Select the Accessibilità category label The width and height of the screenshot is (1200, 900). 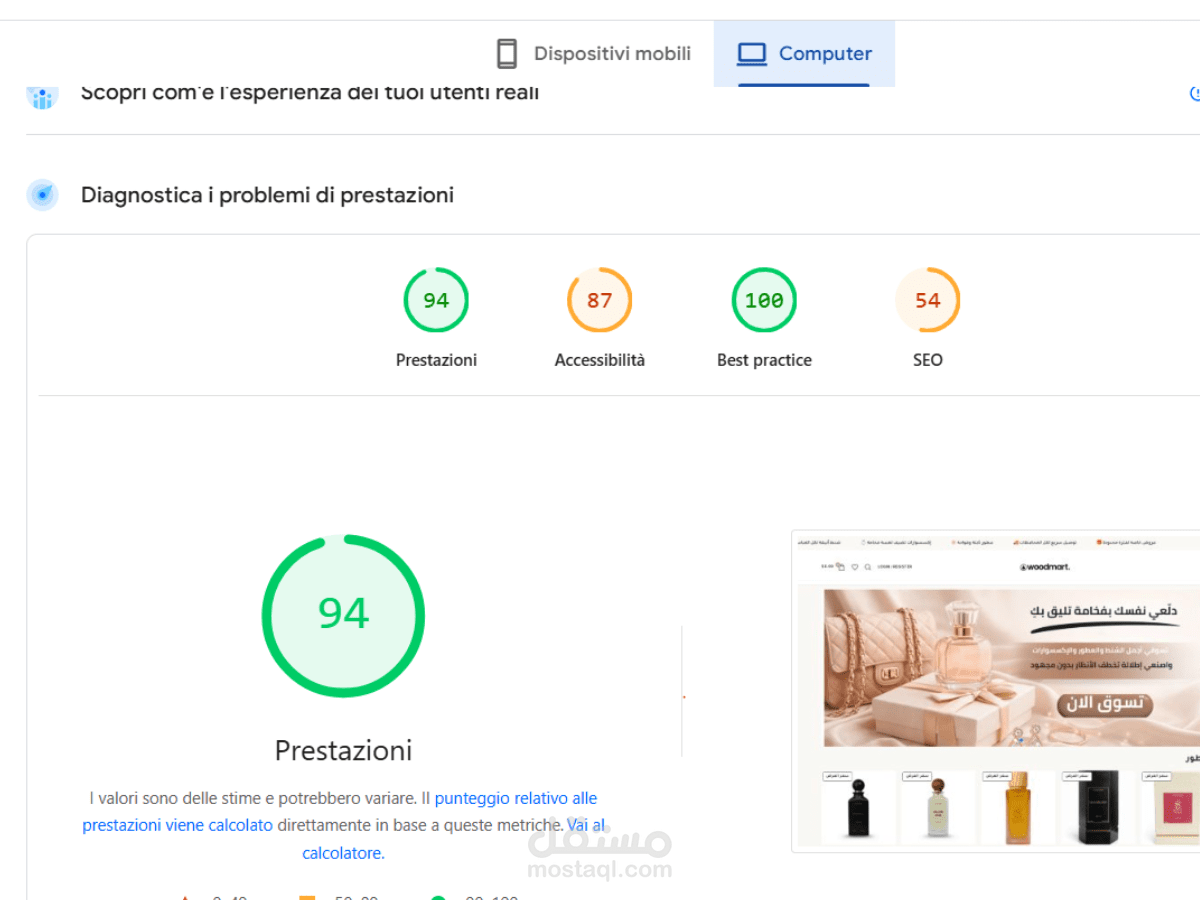point(600,360)
